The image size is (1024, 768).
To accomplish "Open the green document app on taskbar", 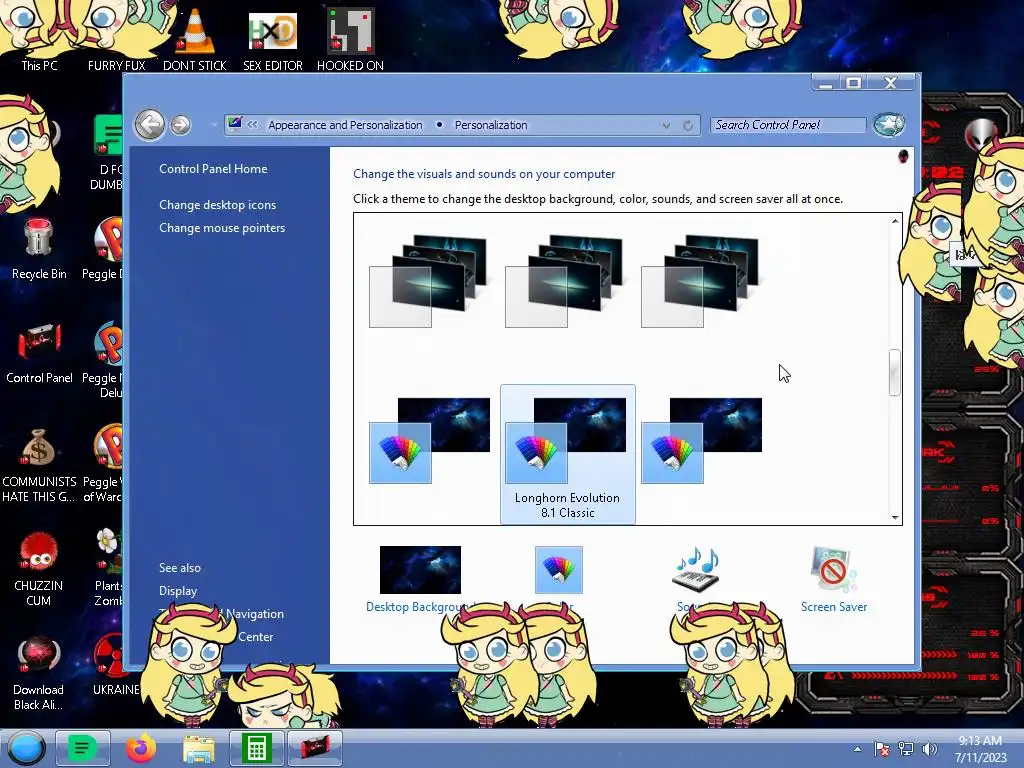I will coord(82,748).
